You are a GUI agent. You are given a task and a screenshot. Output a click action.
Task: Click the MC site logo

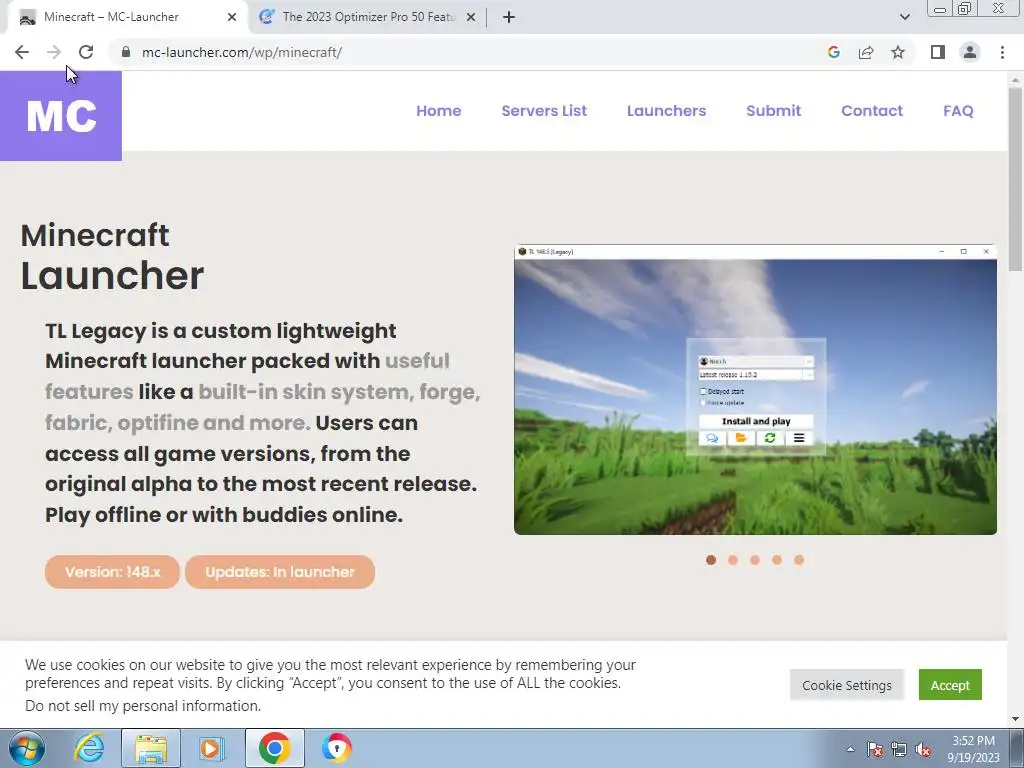61,116
